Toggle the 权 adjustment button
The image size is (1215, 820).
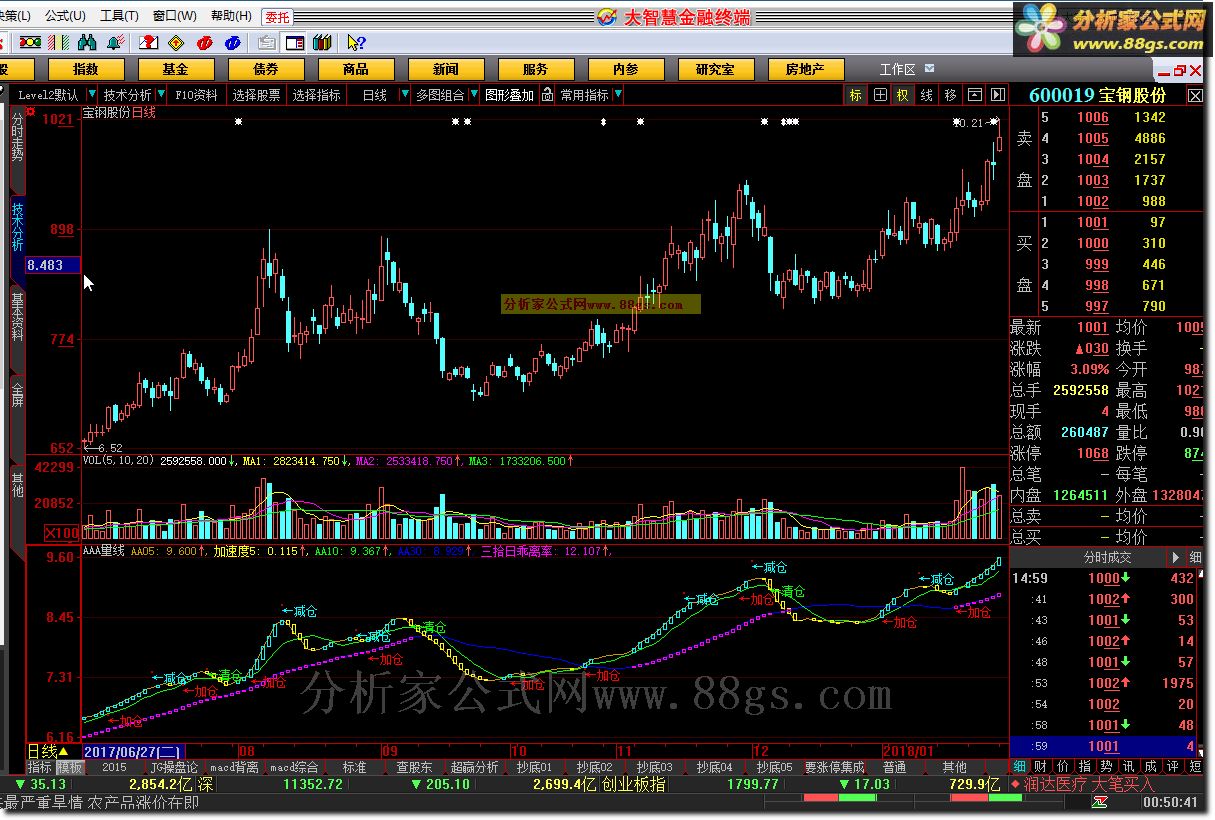(x=903, y=95)
